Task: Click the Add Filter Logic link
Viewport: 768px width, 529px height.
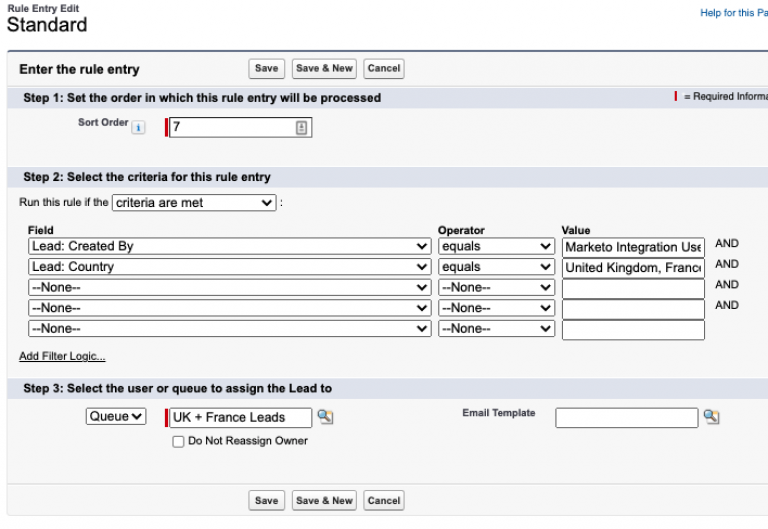Action: [62, 356]
